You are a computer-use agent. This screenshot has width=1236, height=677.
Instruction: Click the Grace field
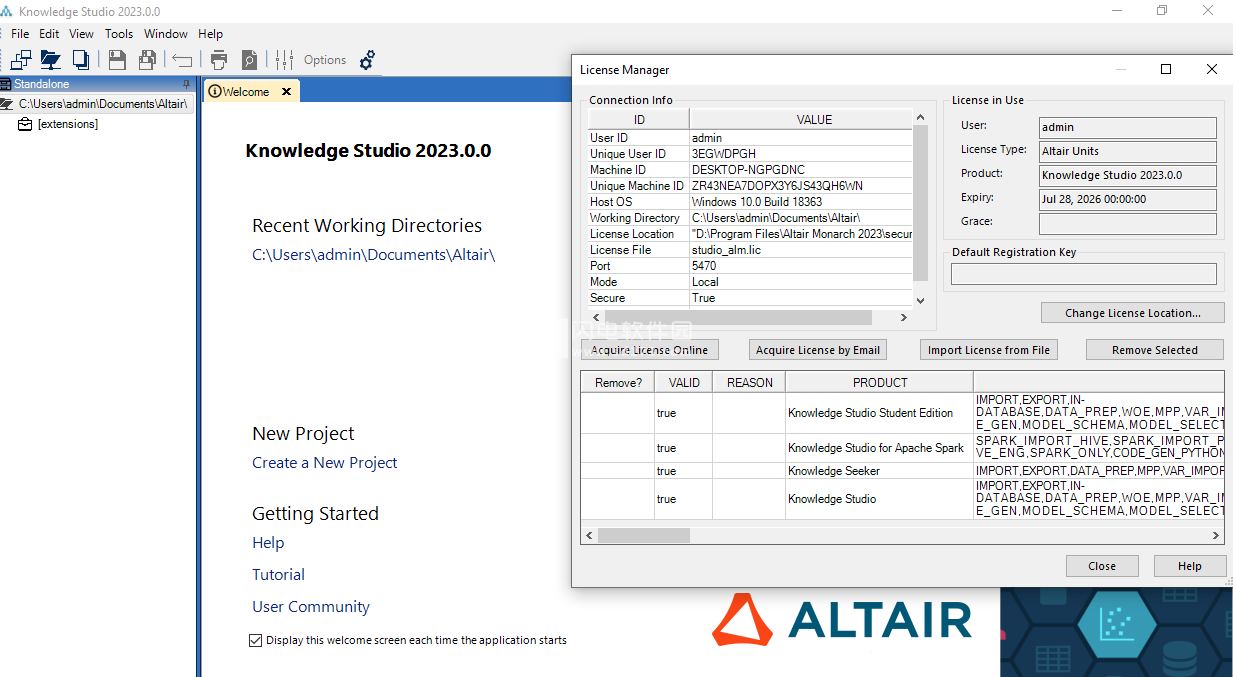point(1128,223)
